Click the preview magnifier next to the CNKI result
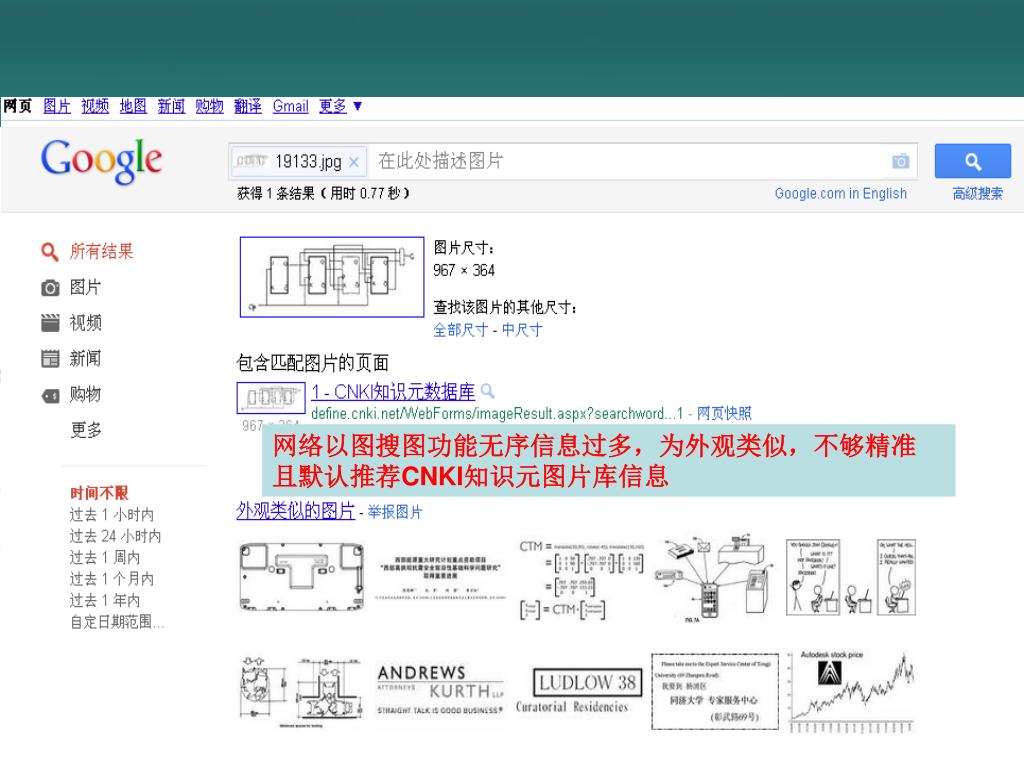 (x=487, y=391)
